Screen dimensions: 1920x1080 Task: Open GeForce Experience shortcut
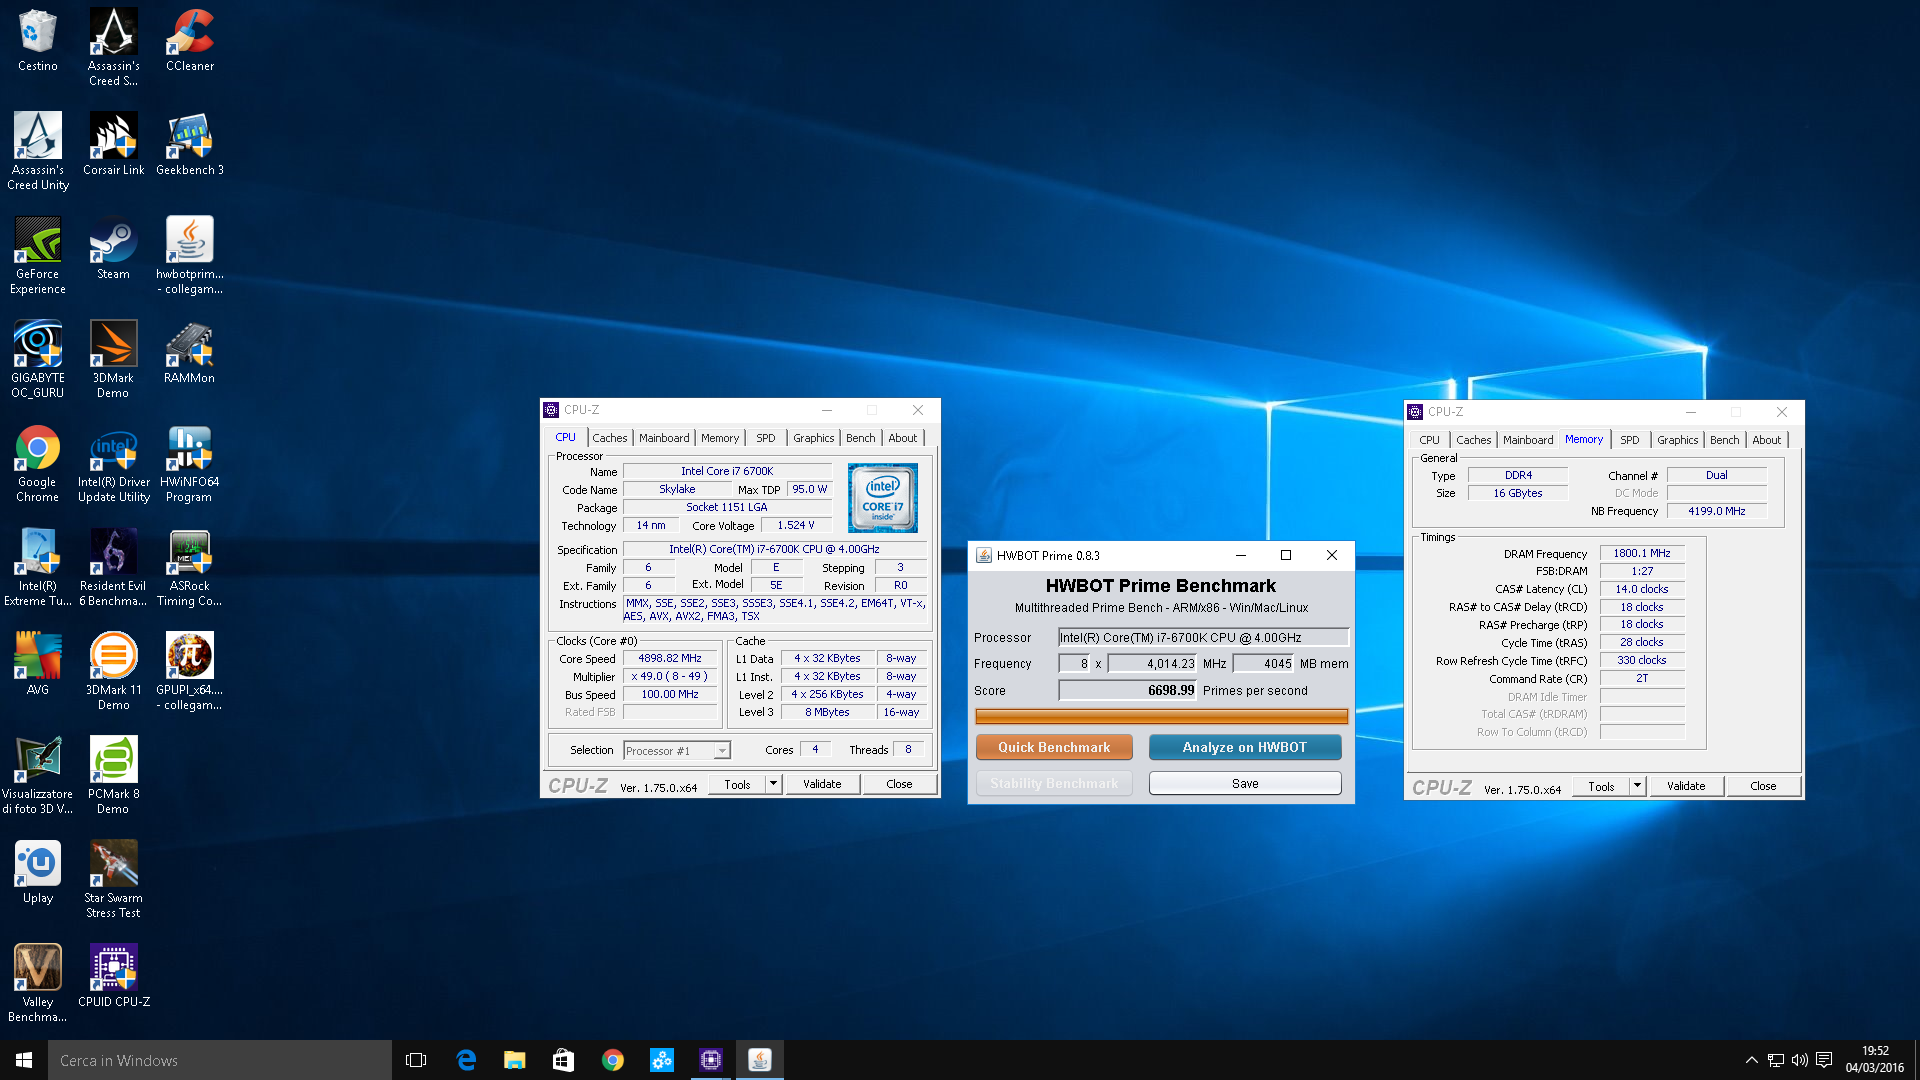click(x=37, y=255)
